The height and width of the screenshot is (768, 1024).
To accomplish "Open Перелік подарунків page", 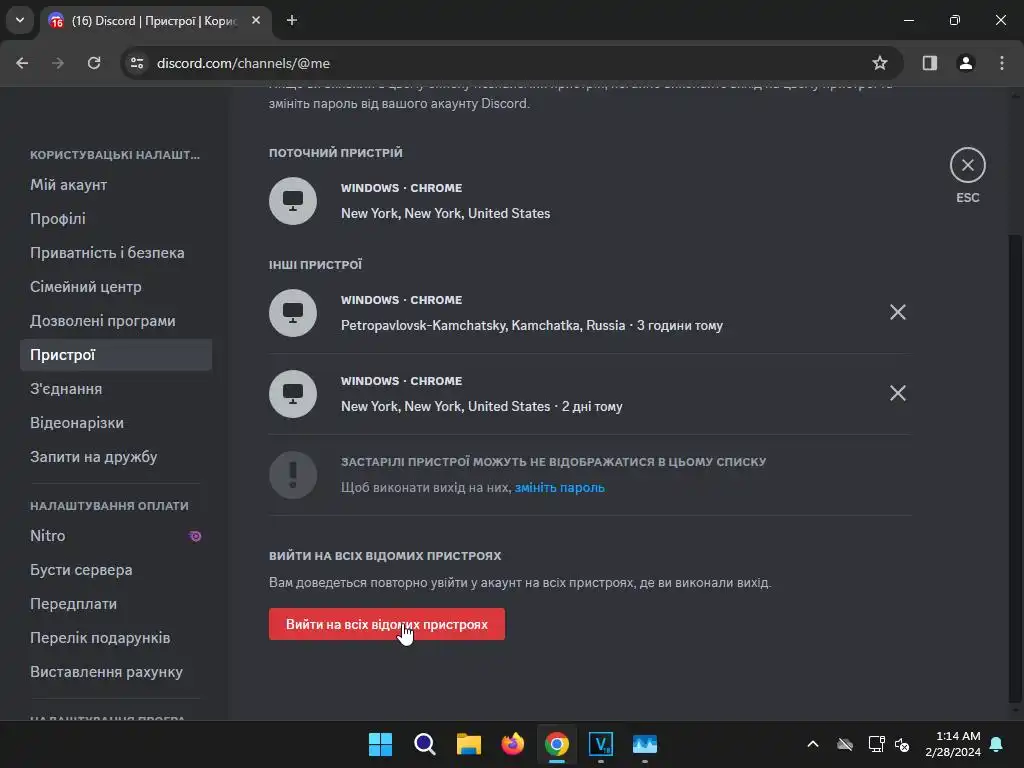I will click(x=116, y=637).
